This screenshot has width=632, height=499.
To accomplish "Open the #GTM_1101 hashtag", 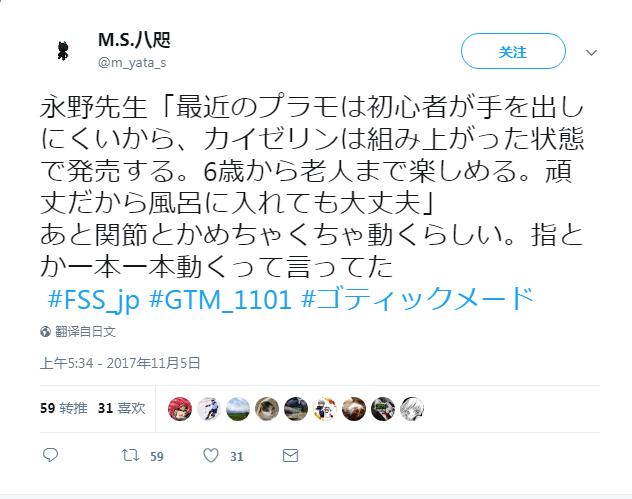I will [220, 299].
